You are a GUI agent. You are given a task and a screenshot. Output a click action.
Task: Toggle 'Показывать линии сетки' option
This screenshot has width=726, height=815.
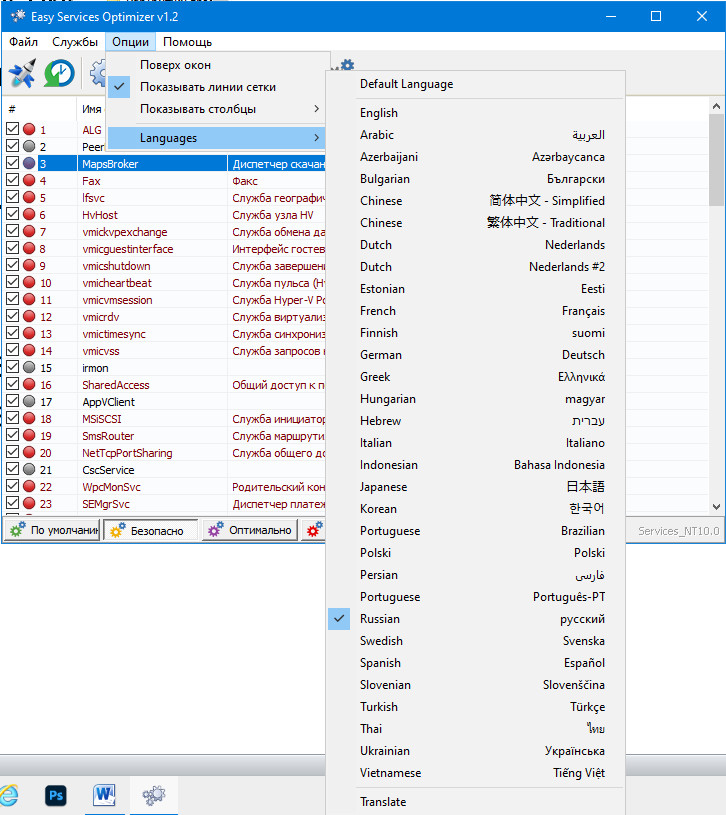tap(216, 87)
